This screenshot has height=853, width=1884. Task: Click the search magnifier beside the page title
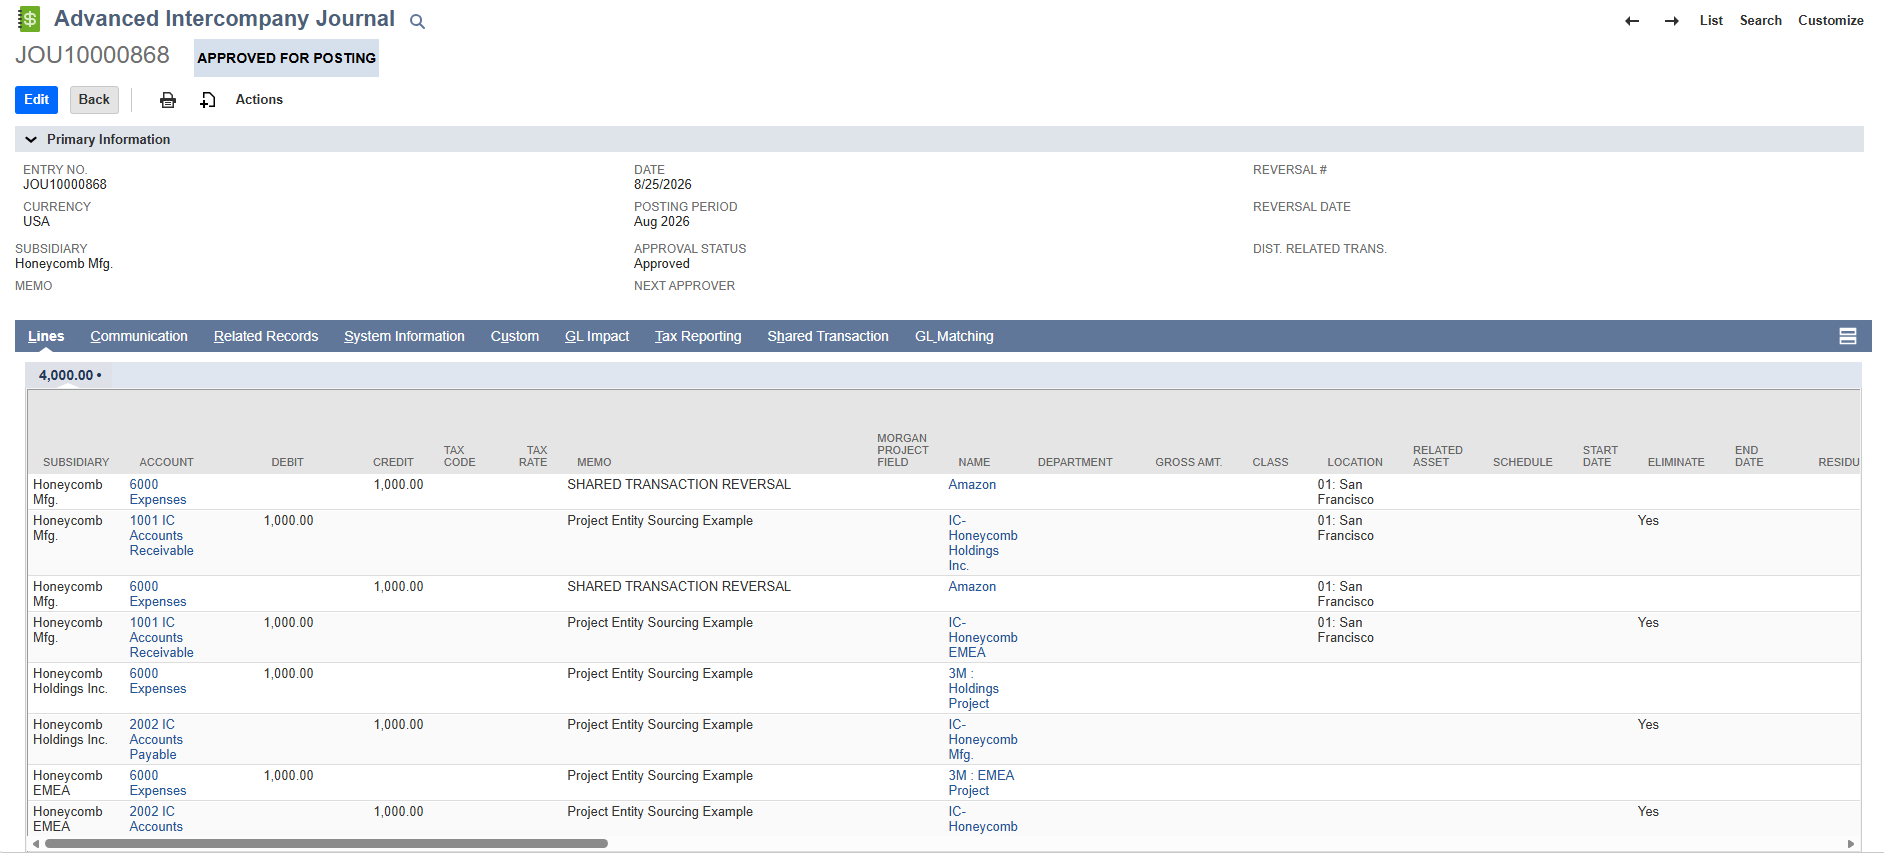[418, 22]
